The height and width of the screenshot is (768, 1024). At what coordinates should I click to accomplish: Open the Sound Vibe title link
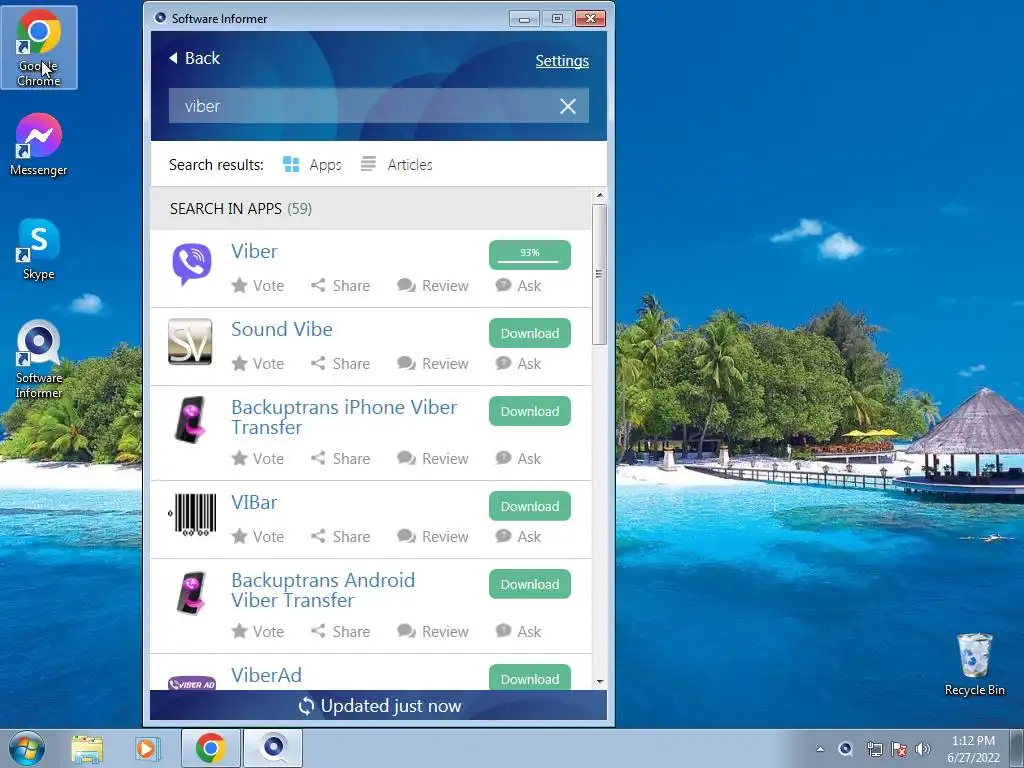281,329
